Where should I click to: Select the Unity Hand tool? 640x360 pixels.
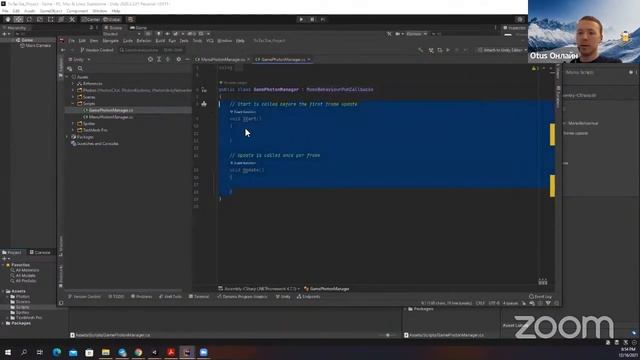tap(8, 19)
